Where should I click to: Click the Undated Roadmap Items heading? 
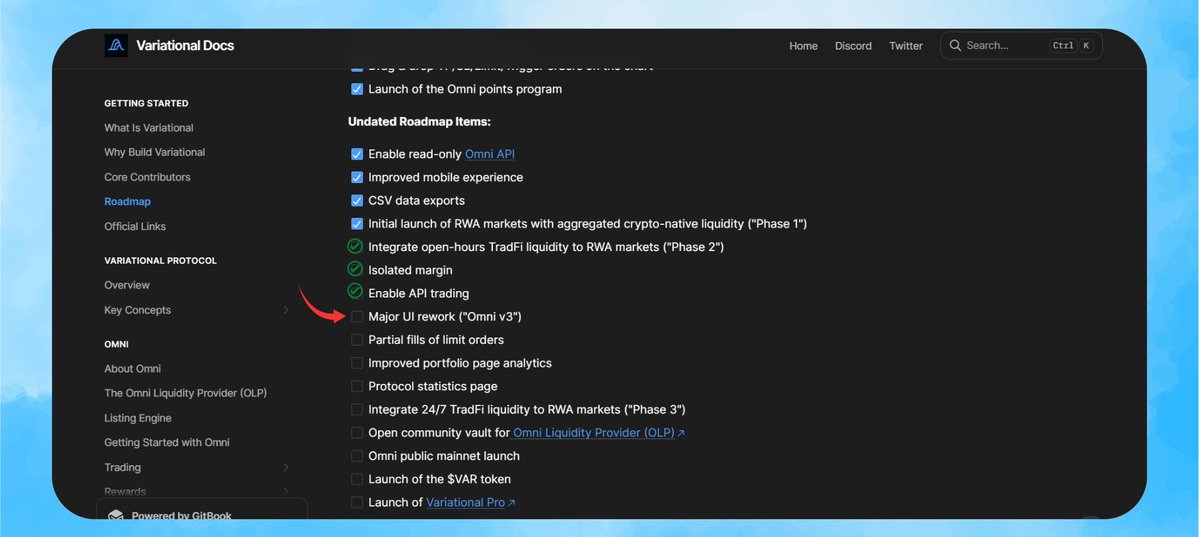419,122
